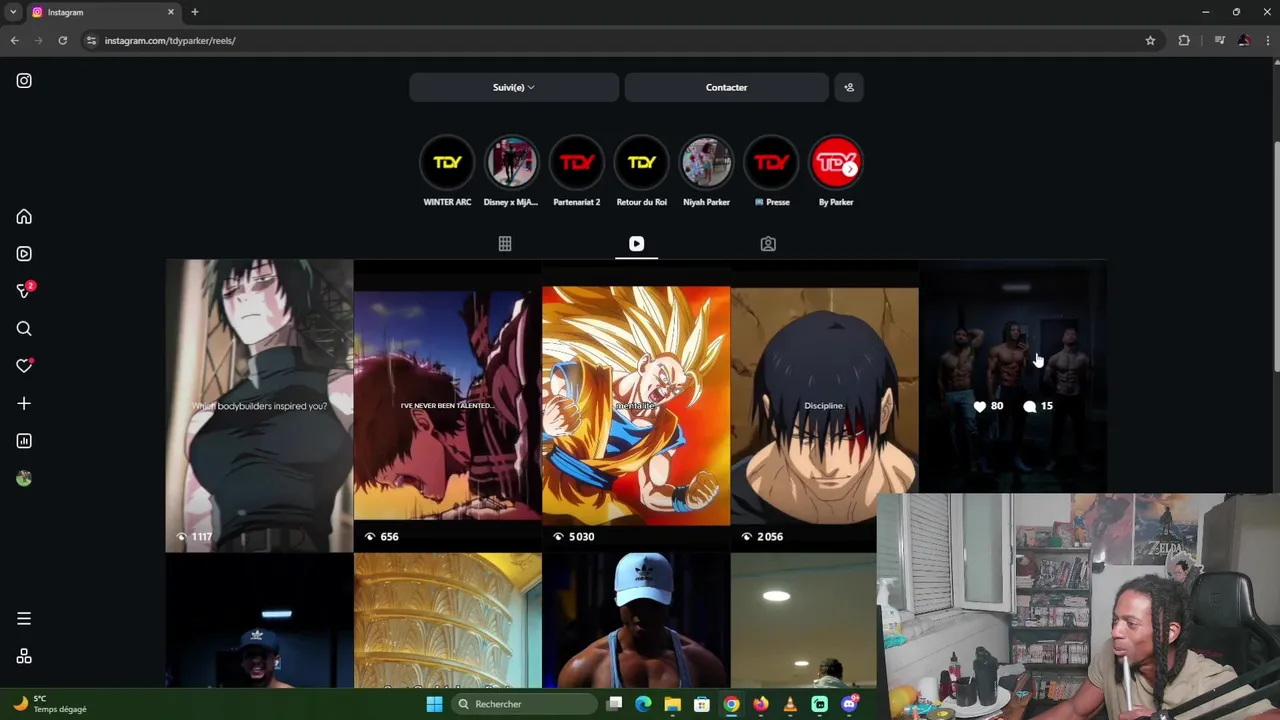Go to Instagram Home via sidebar icon

(24, 217)
